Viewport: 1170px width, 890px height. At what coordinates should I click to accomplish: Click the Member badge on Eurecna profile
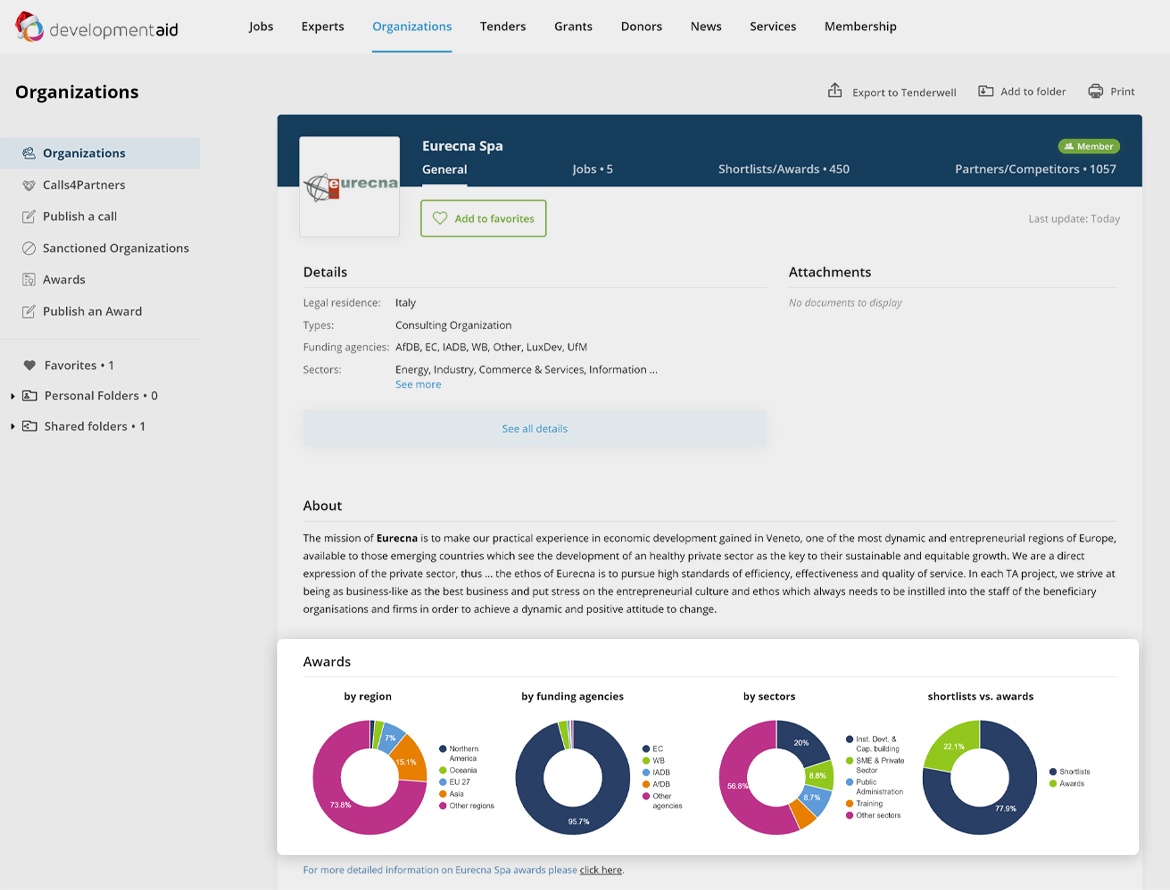tap(1089, 146)
